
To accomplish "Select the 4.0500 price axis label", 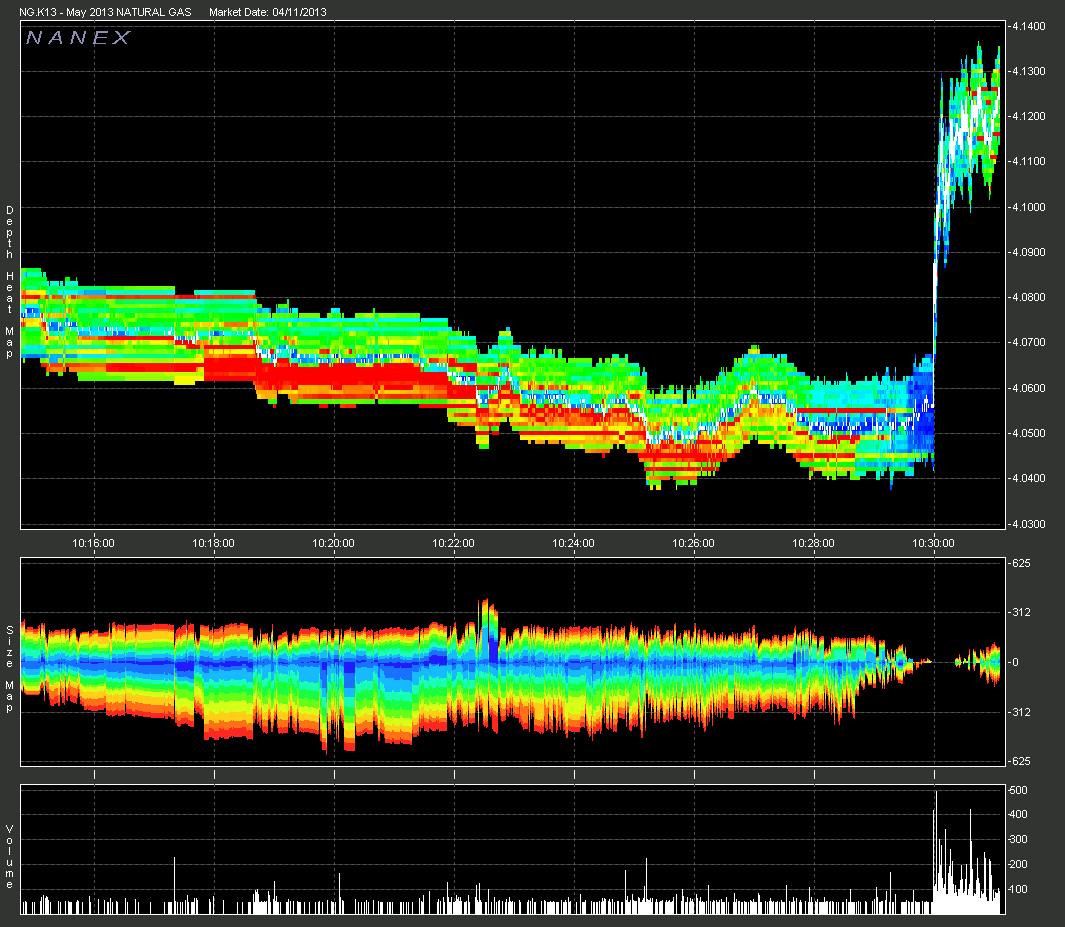I will [x=1028, y=433].
